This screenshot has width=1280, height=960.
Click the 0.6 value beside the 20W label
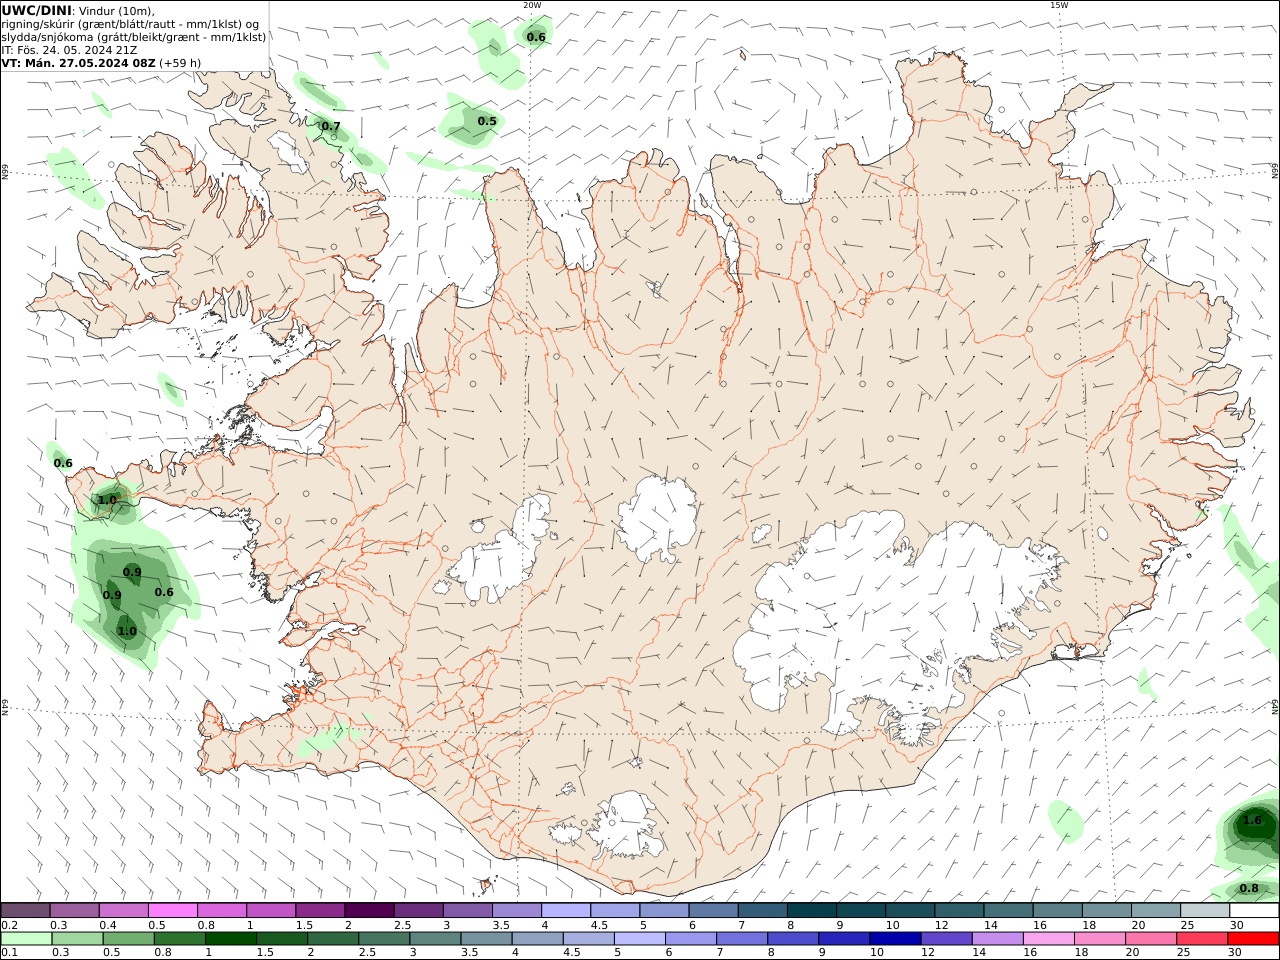click(x=536, y=37)
